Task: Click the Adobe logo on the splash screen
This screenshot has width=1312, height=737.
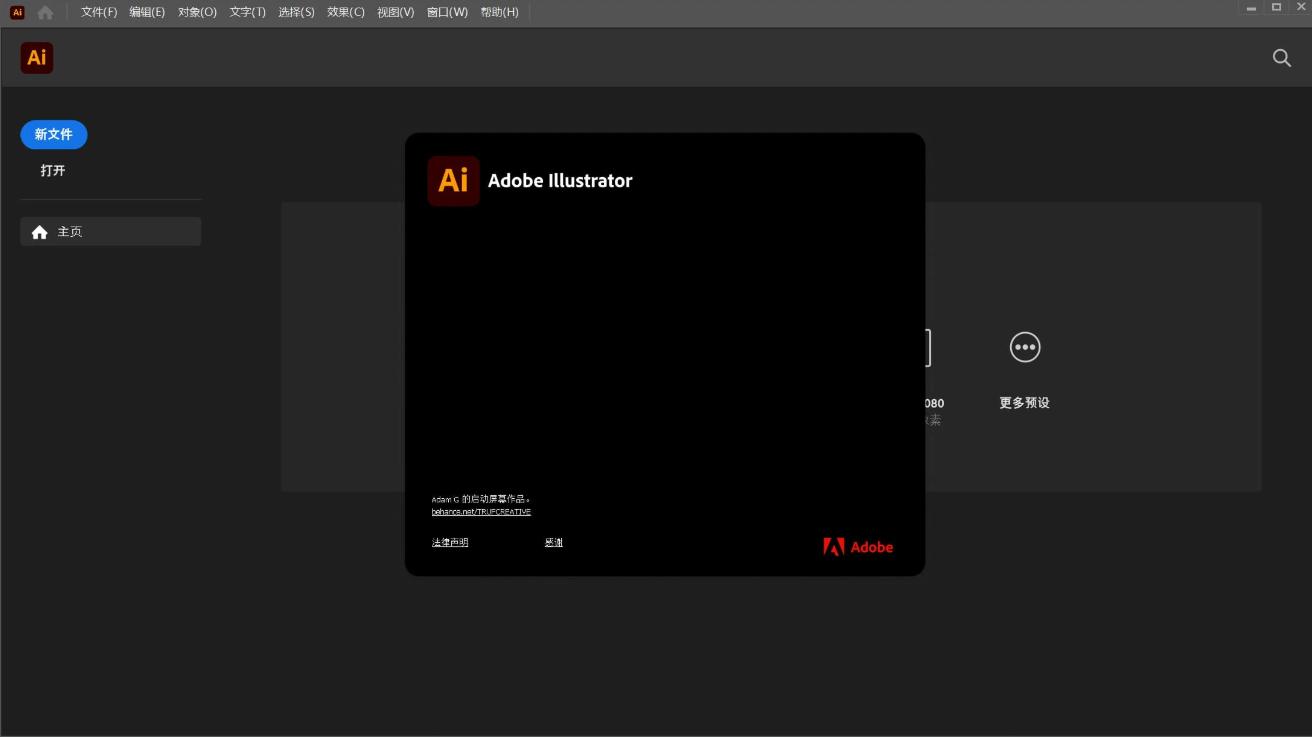Action: click(857, 546)
